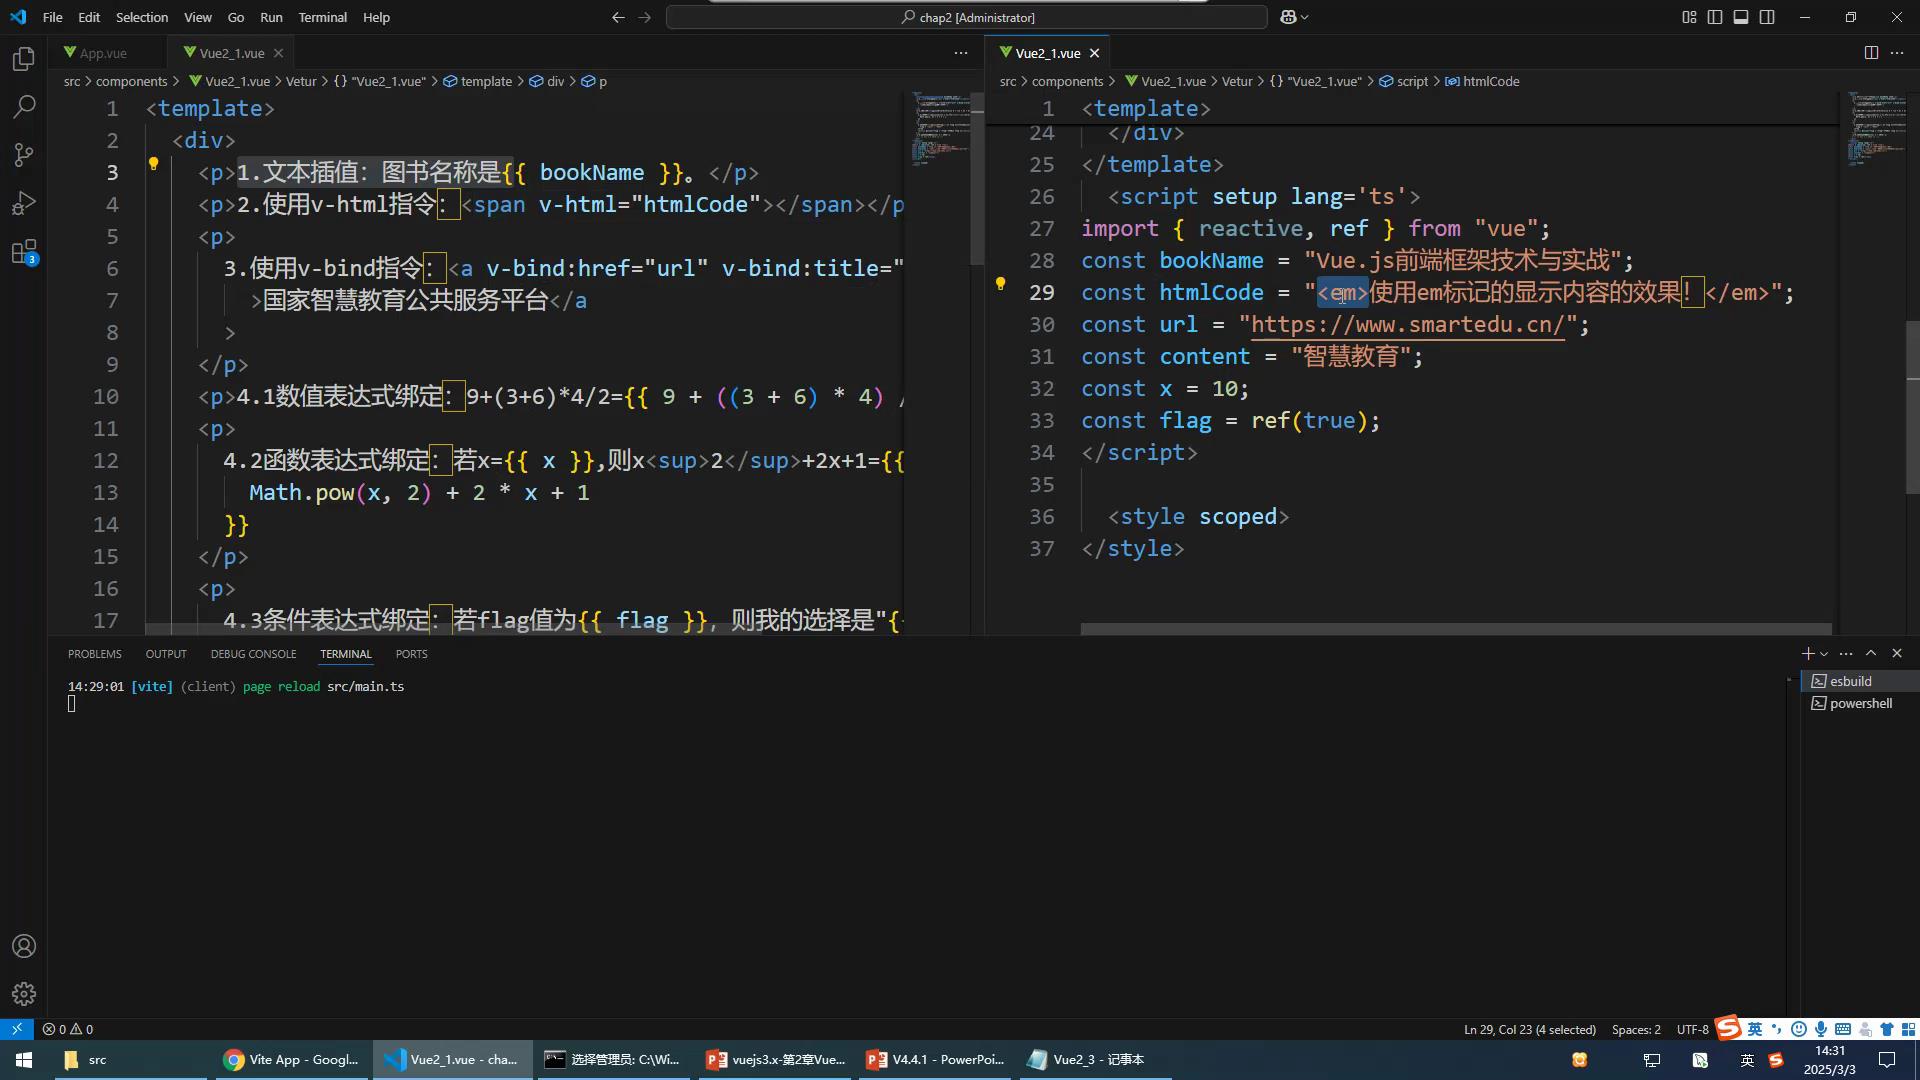This screenshot has width=1920, height=1080.
Task: Open Source Control view
Action: pos(24,154)
